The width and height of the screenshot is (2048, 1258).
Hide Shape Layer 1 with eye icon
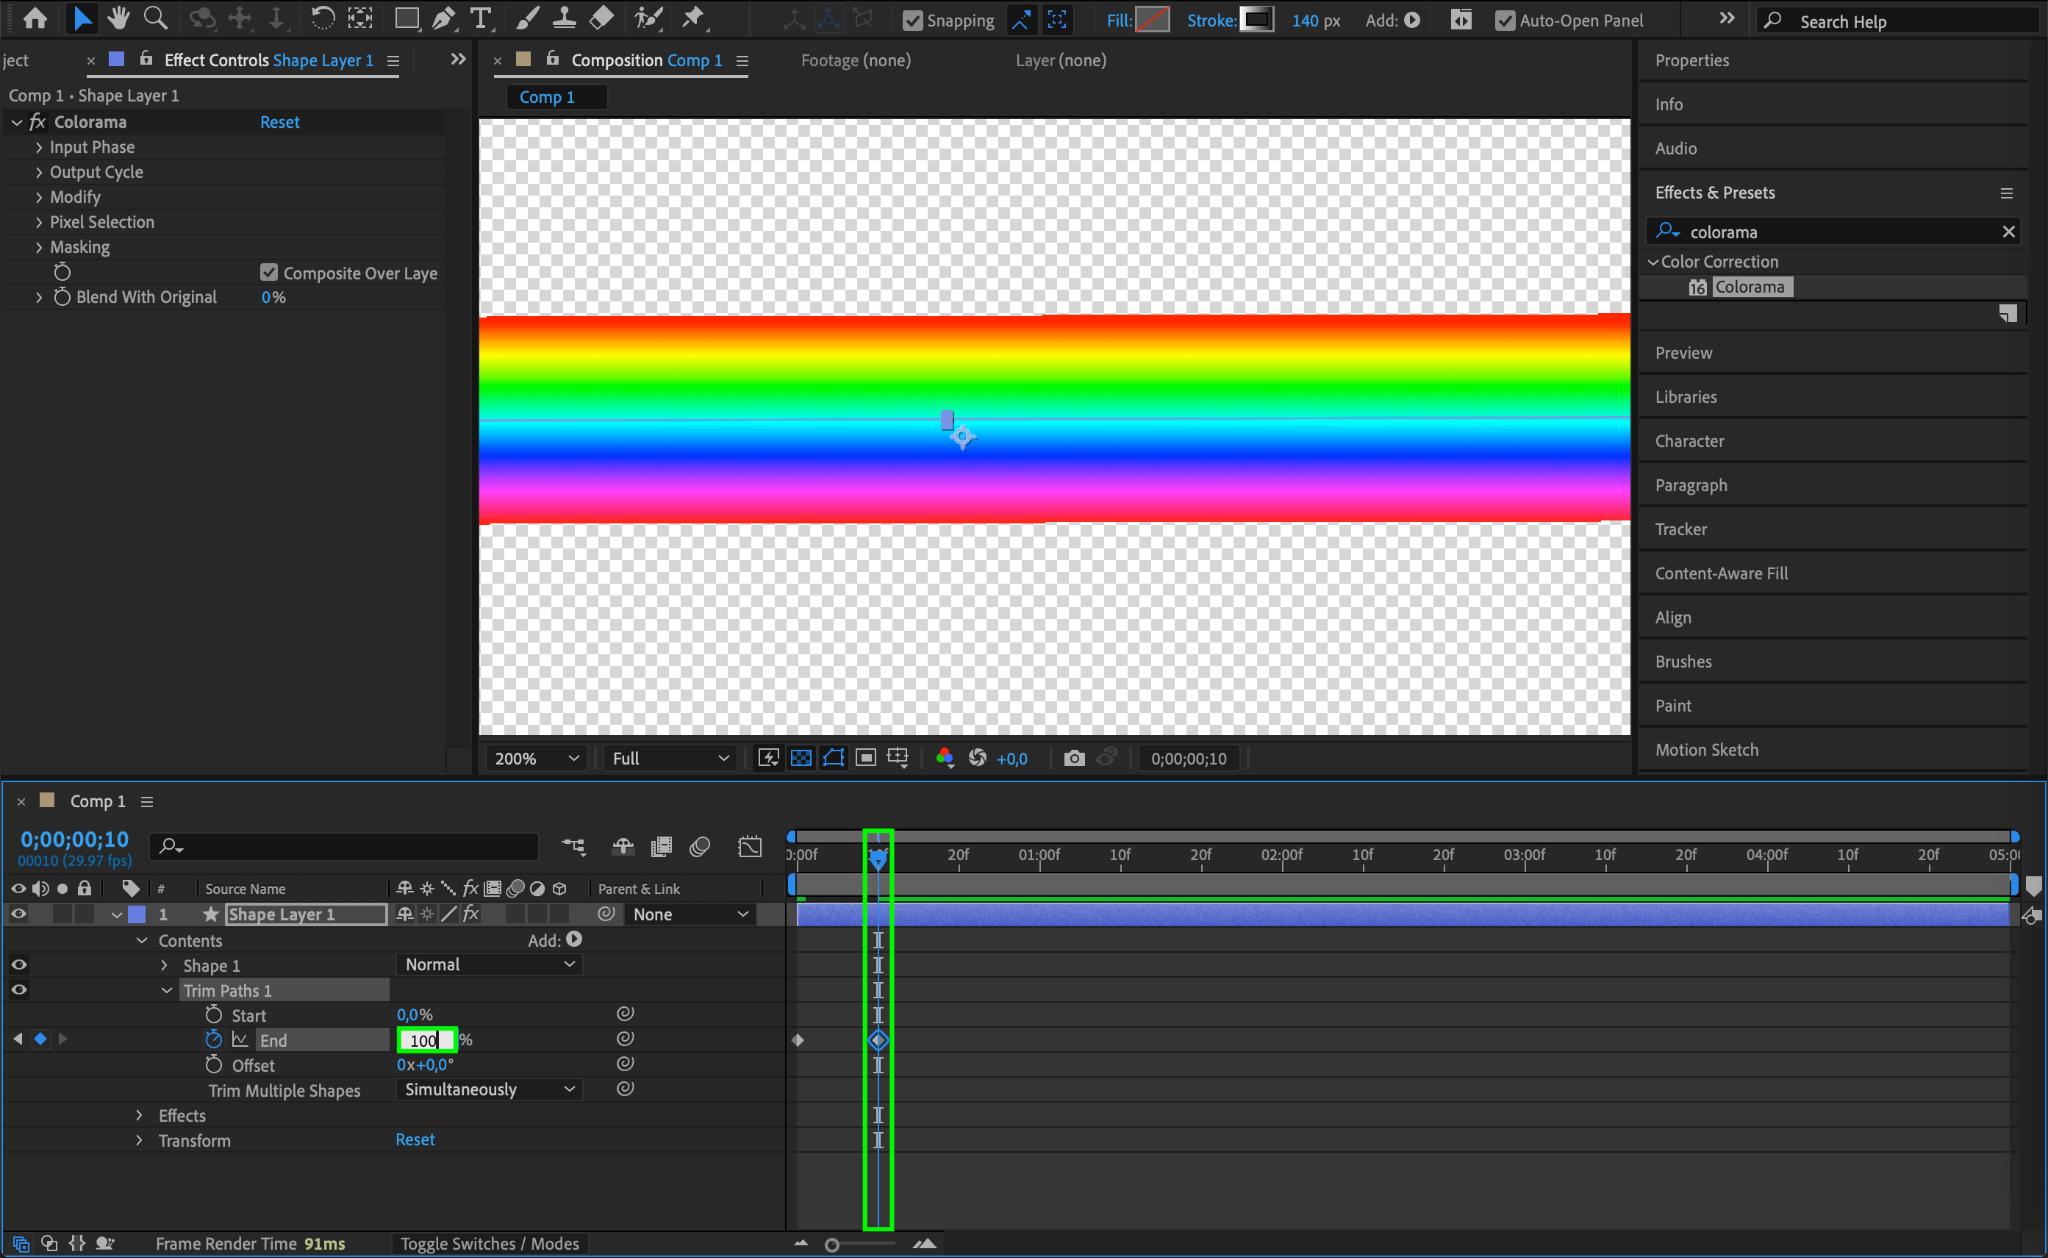18,914
